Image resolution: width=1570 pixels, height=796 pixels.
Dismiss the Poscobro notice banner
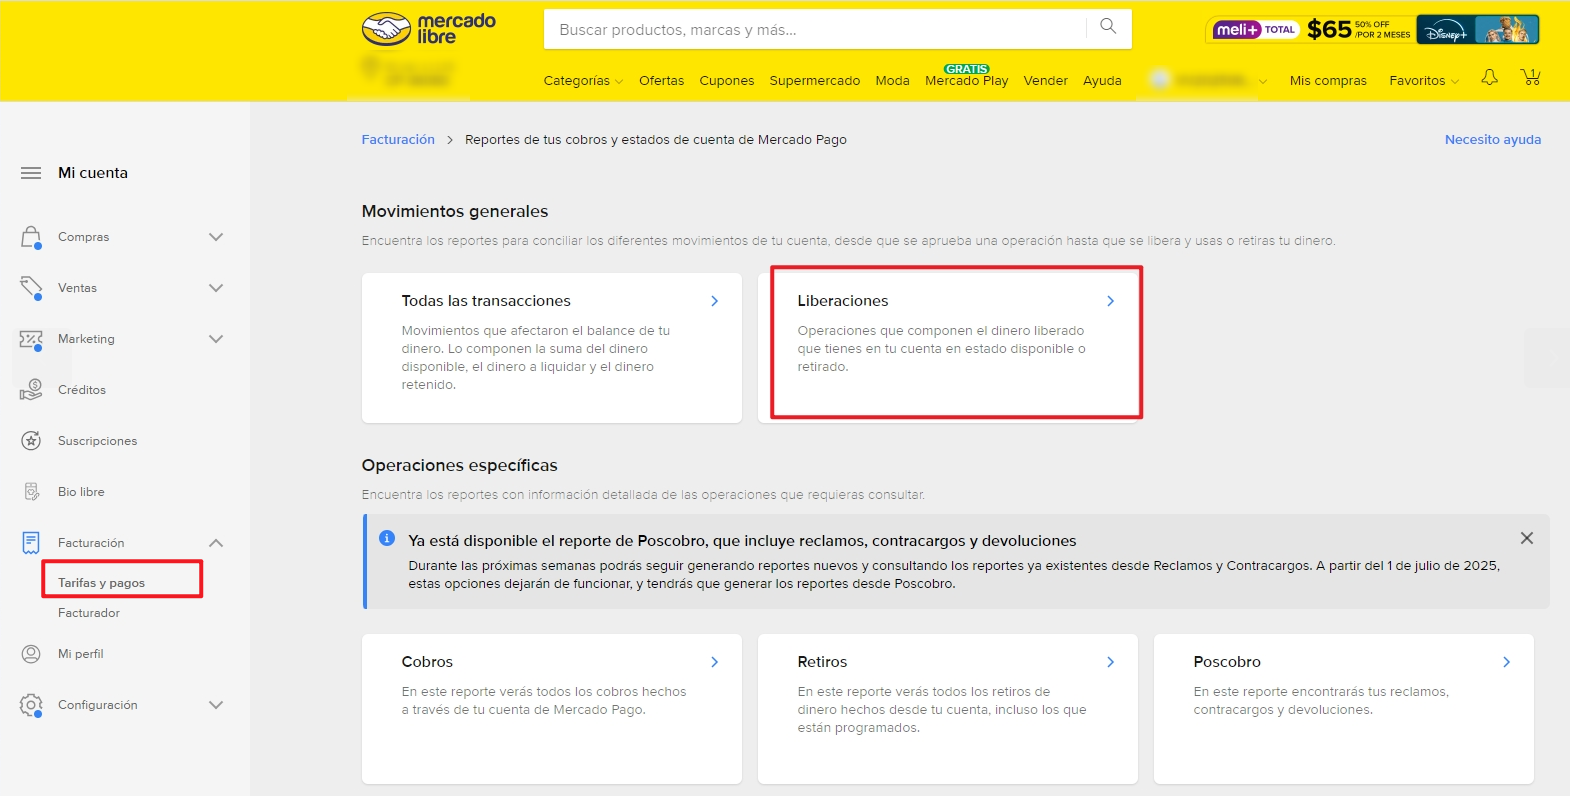tap(1526, 538)
